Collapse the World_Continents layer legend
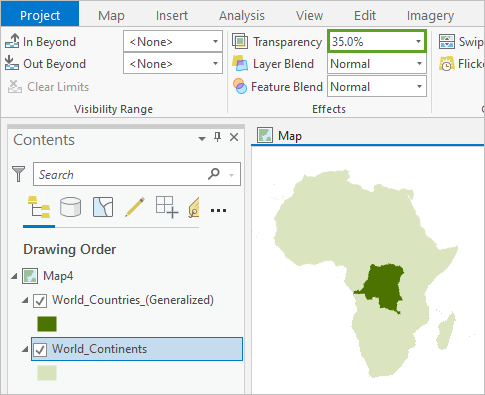Screen dimensions: 485x395 (25, 349)
